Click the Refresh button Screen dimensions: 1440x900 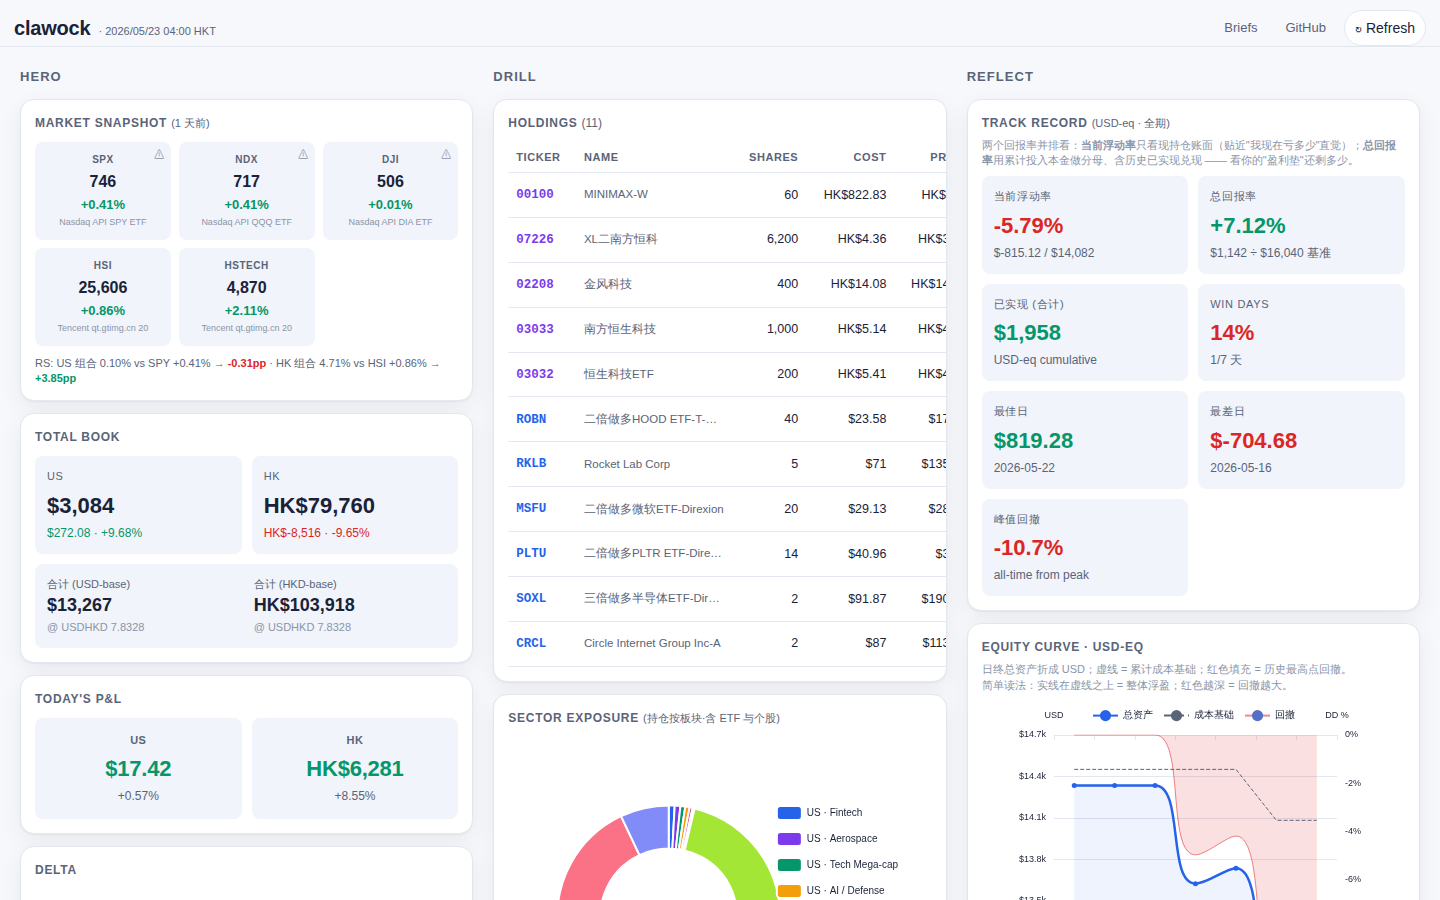pyautogui.click(x=1385, y=28)
